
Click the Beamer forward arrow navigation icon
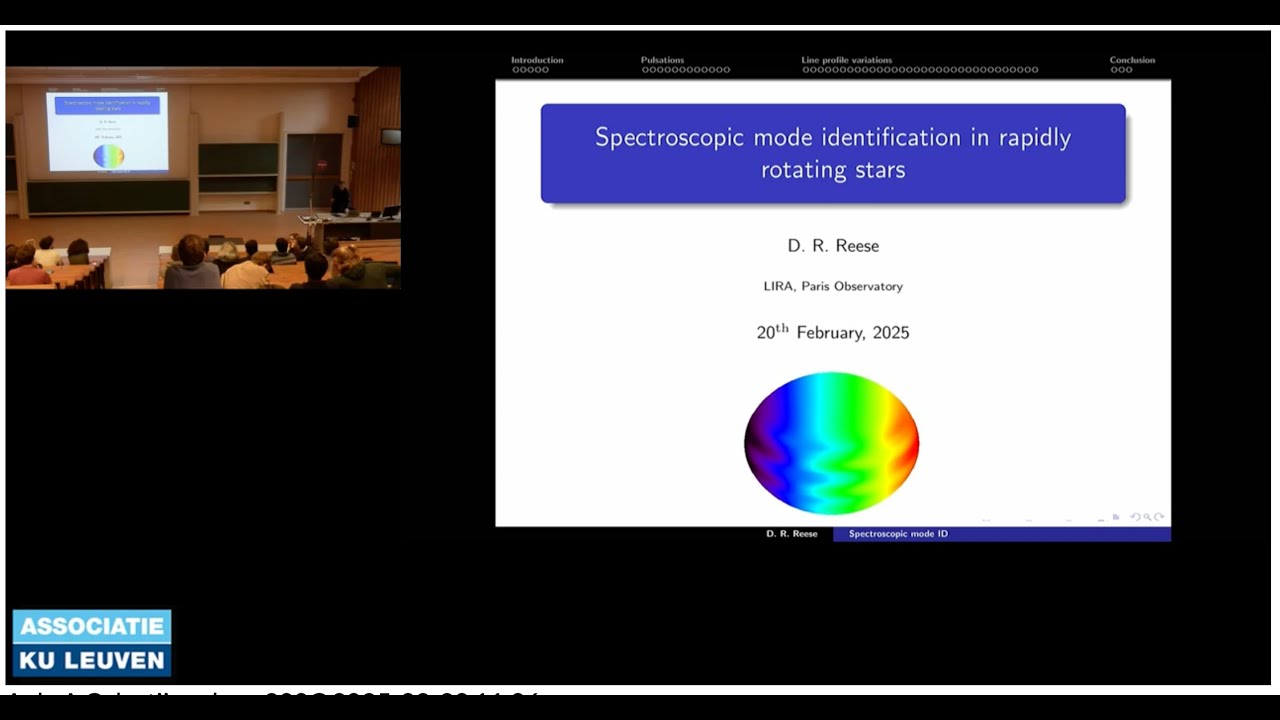pos(1160,517)
